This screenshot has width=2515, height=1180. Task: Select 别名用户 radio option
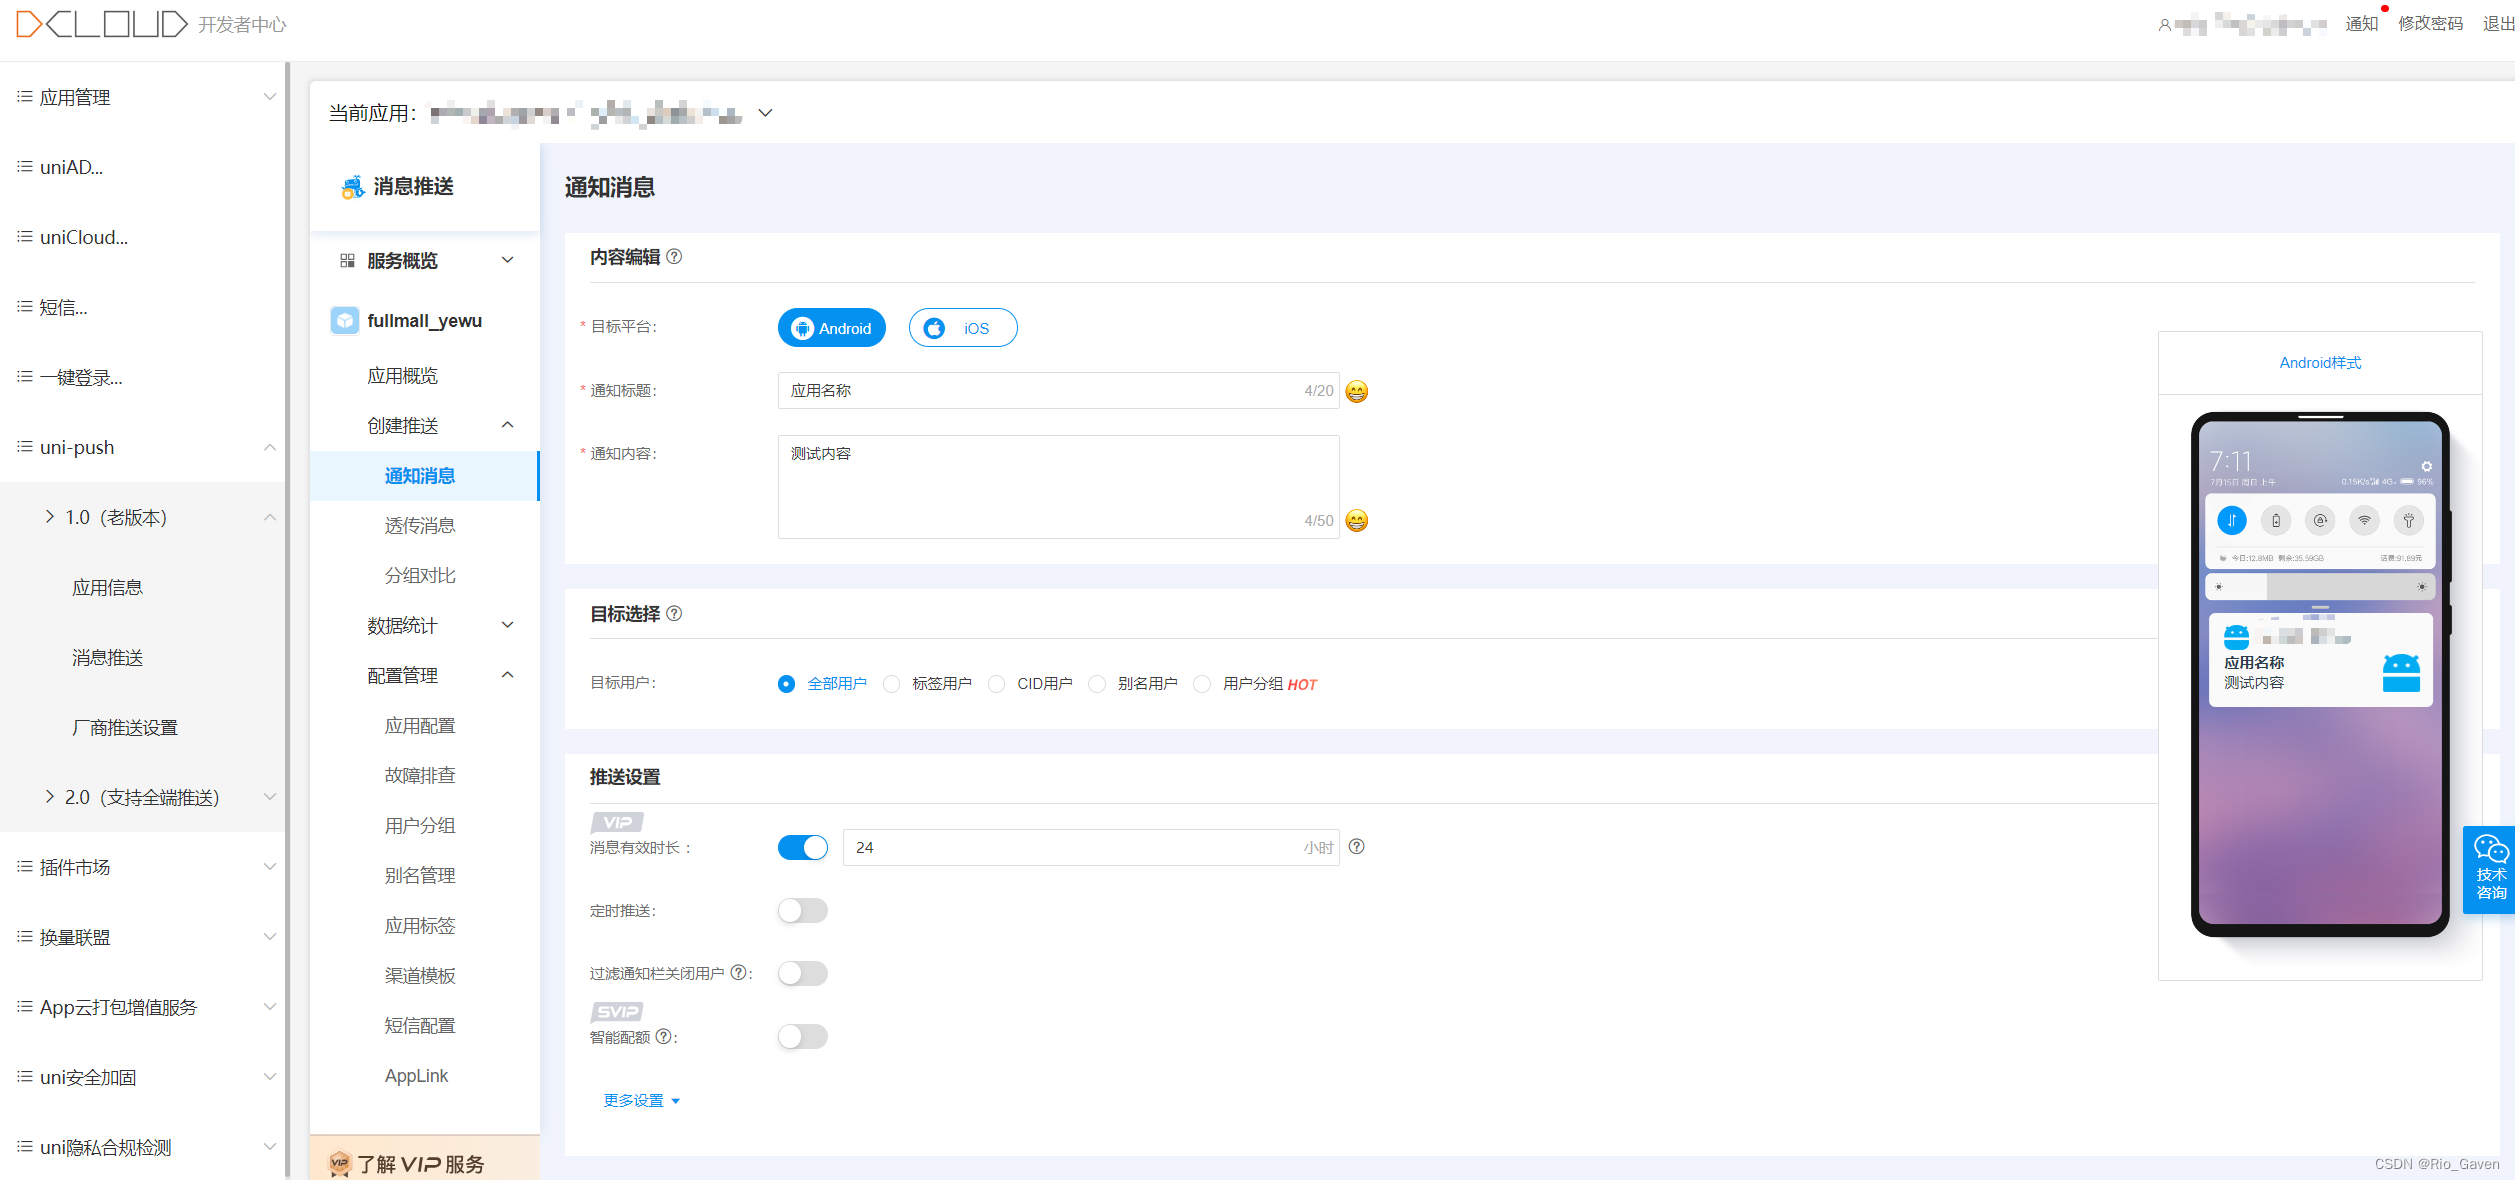coord(1097,684)
